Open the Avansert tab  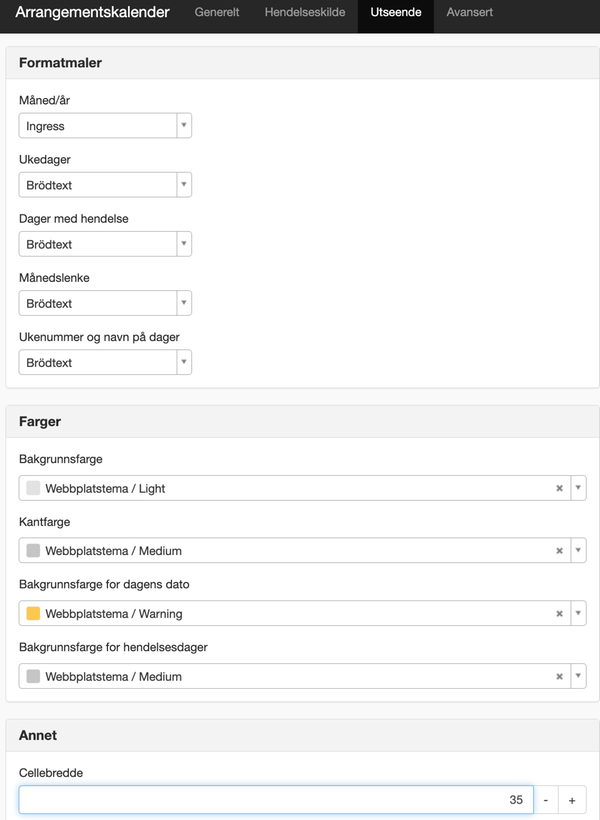(x=469, y=12)
